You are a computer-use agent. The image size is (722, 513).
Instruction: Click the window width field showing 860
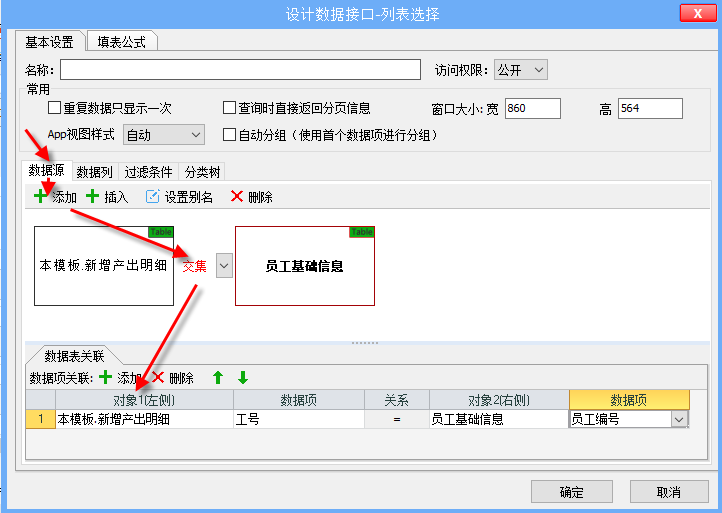(533, 108)
